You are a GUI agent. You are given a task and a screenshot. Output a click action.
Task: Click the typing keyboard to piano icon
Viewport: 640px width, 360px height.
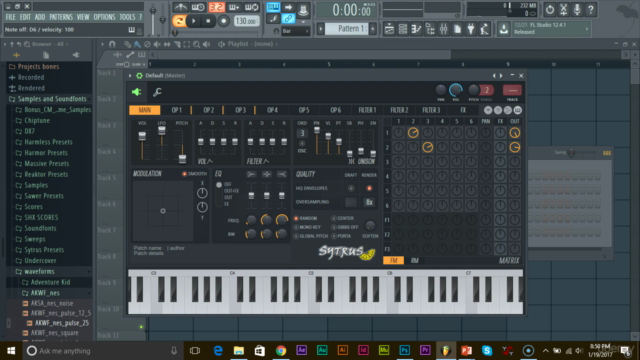(x=273, y=7)
